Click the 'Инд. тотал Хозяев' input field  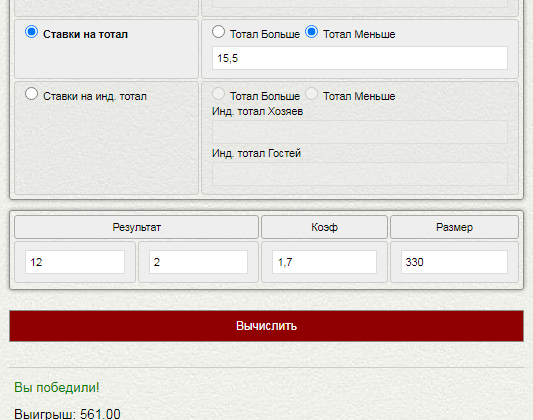pos(360,132)
